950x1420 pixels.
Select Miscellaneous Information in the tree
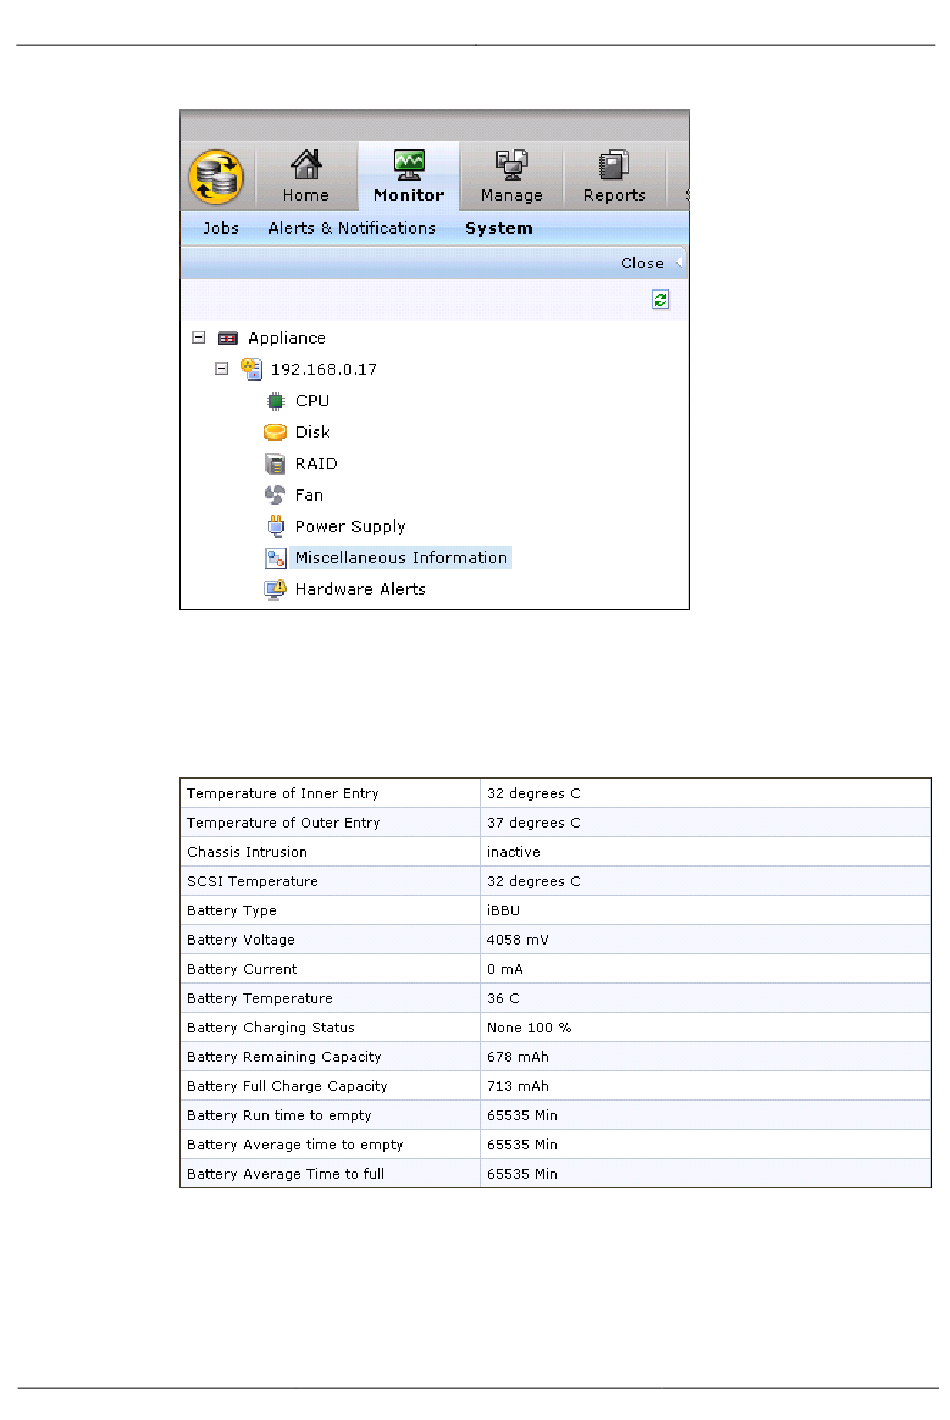(x=401, y=558)
